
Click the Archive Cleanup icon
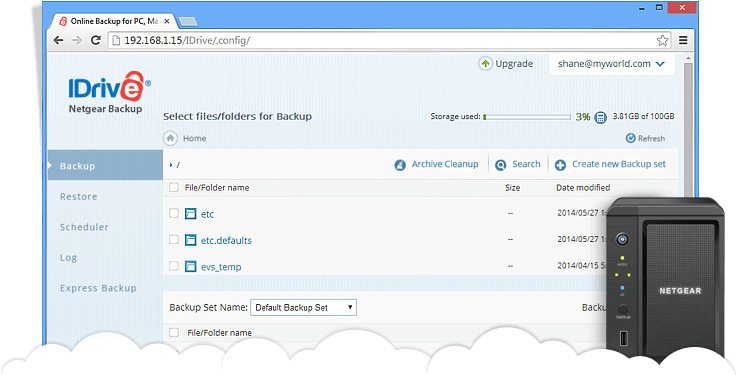pyautogui.click(x=400, y=165)
